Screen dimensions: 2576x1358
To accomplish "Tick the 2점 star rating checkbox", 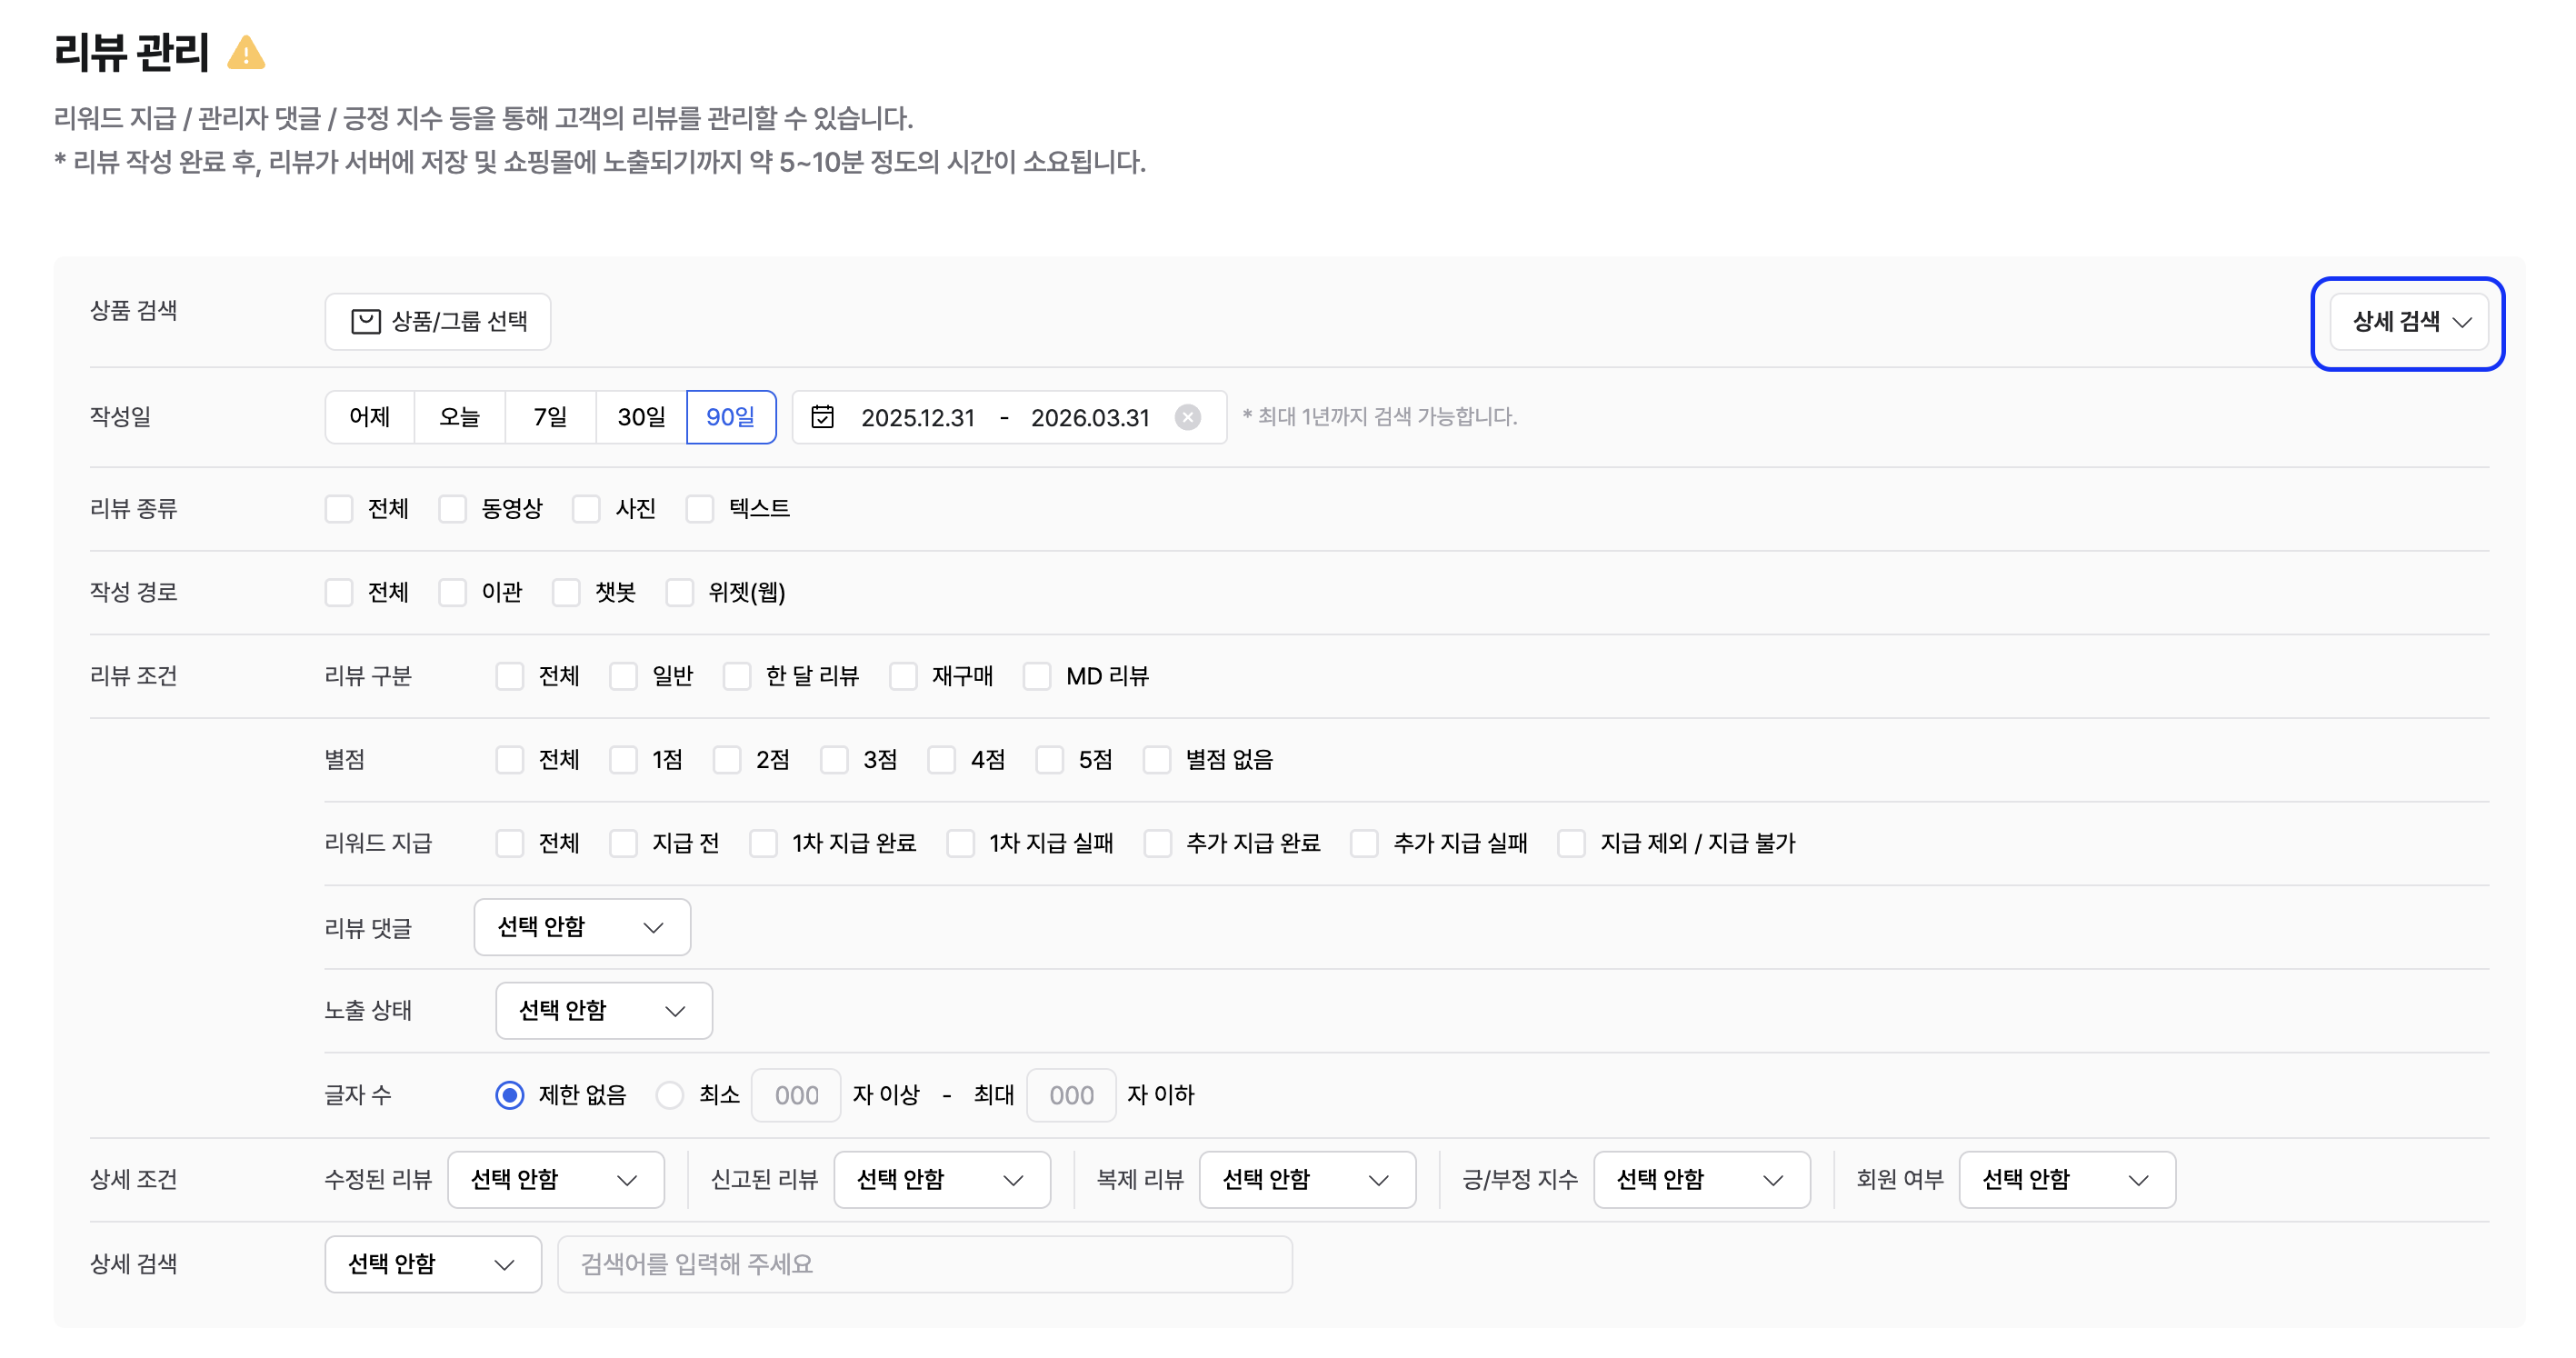I will click(727, 761).
